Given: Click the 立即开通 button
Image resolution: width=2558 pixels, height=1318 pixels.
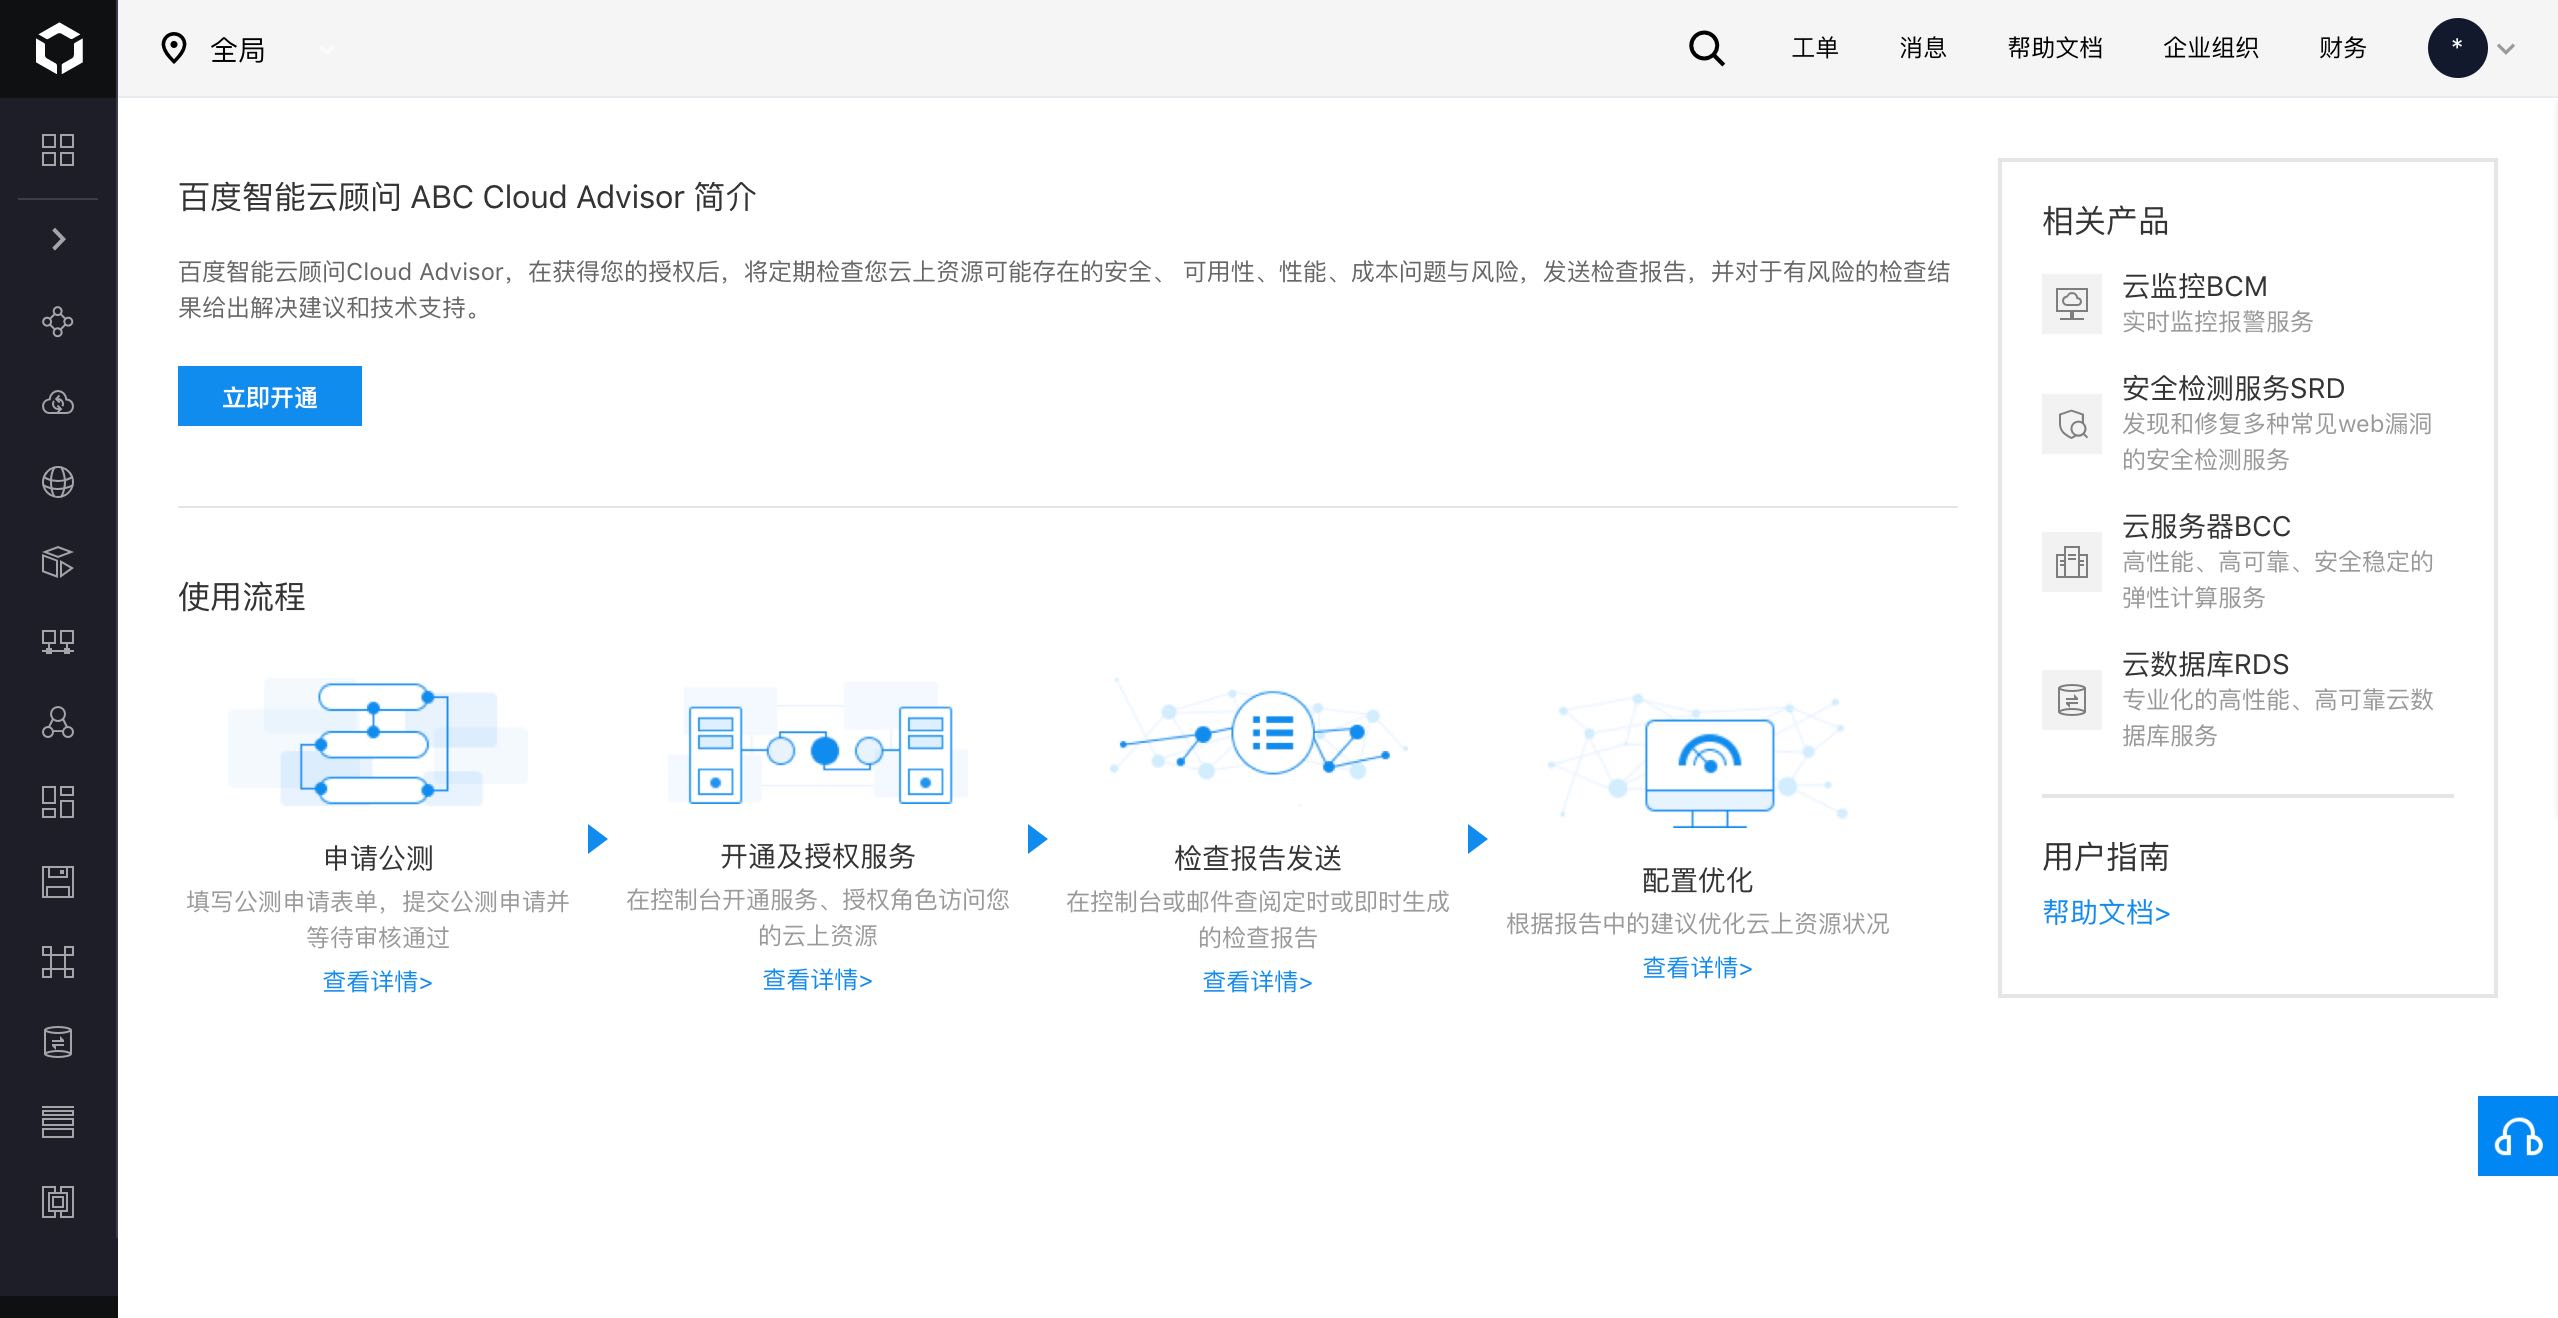Looking at the screenshot, I should click(270, 396).
